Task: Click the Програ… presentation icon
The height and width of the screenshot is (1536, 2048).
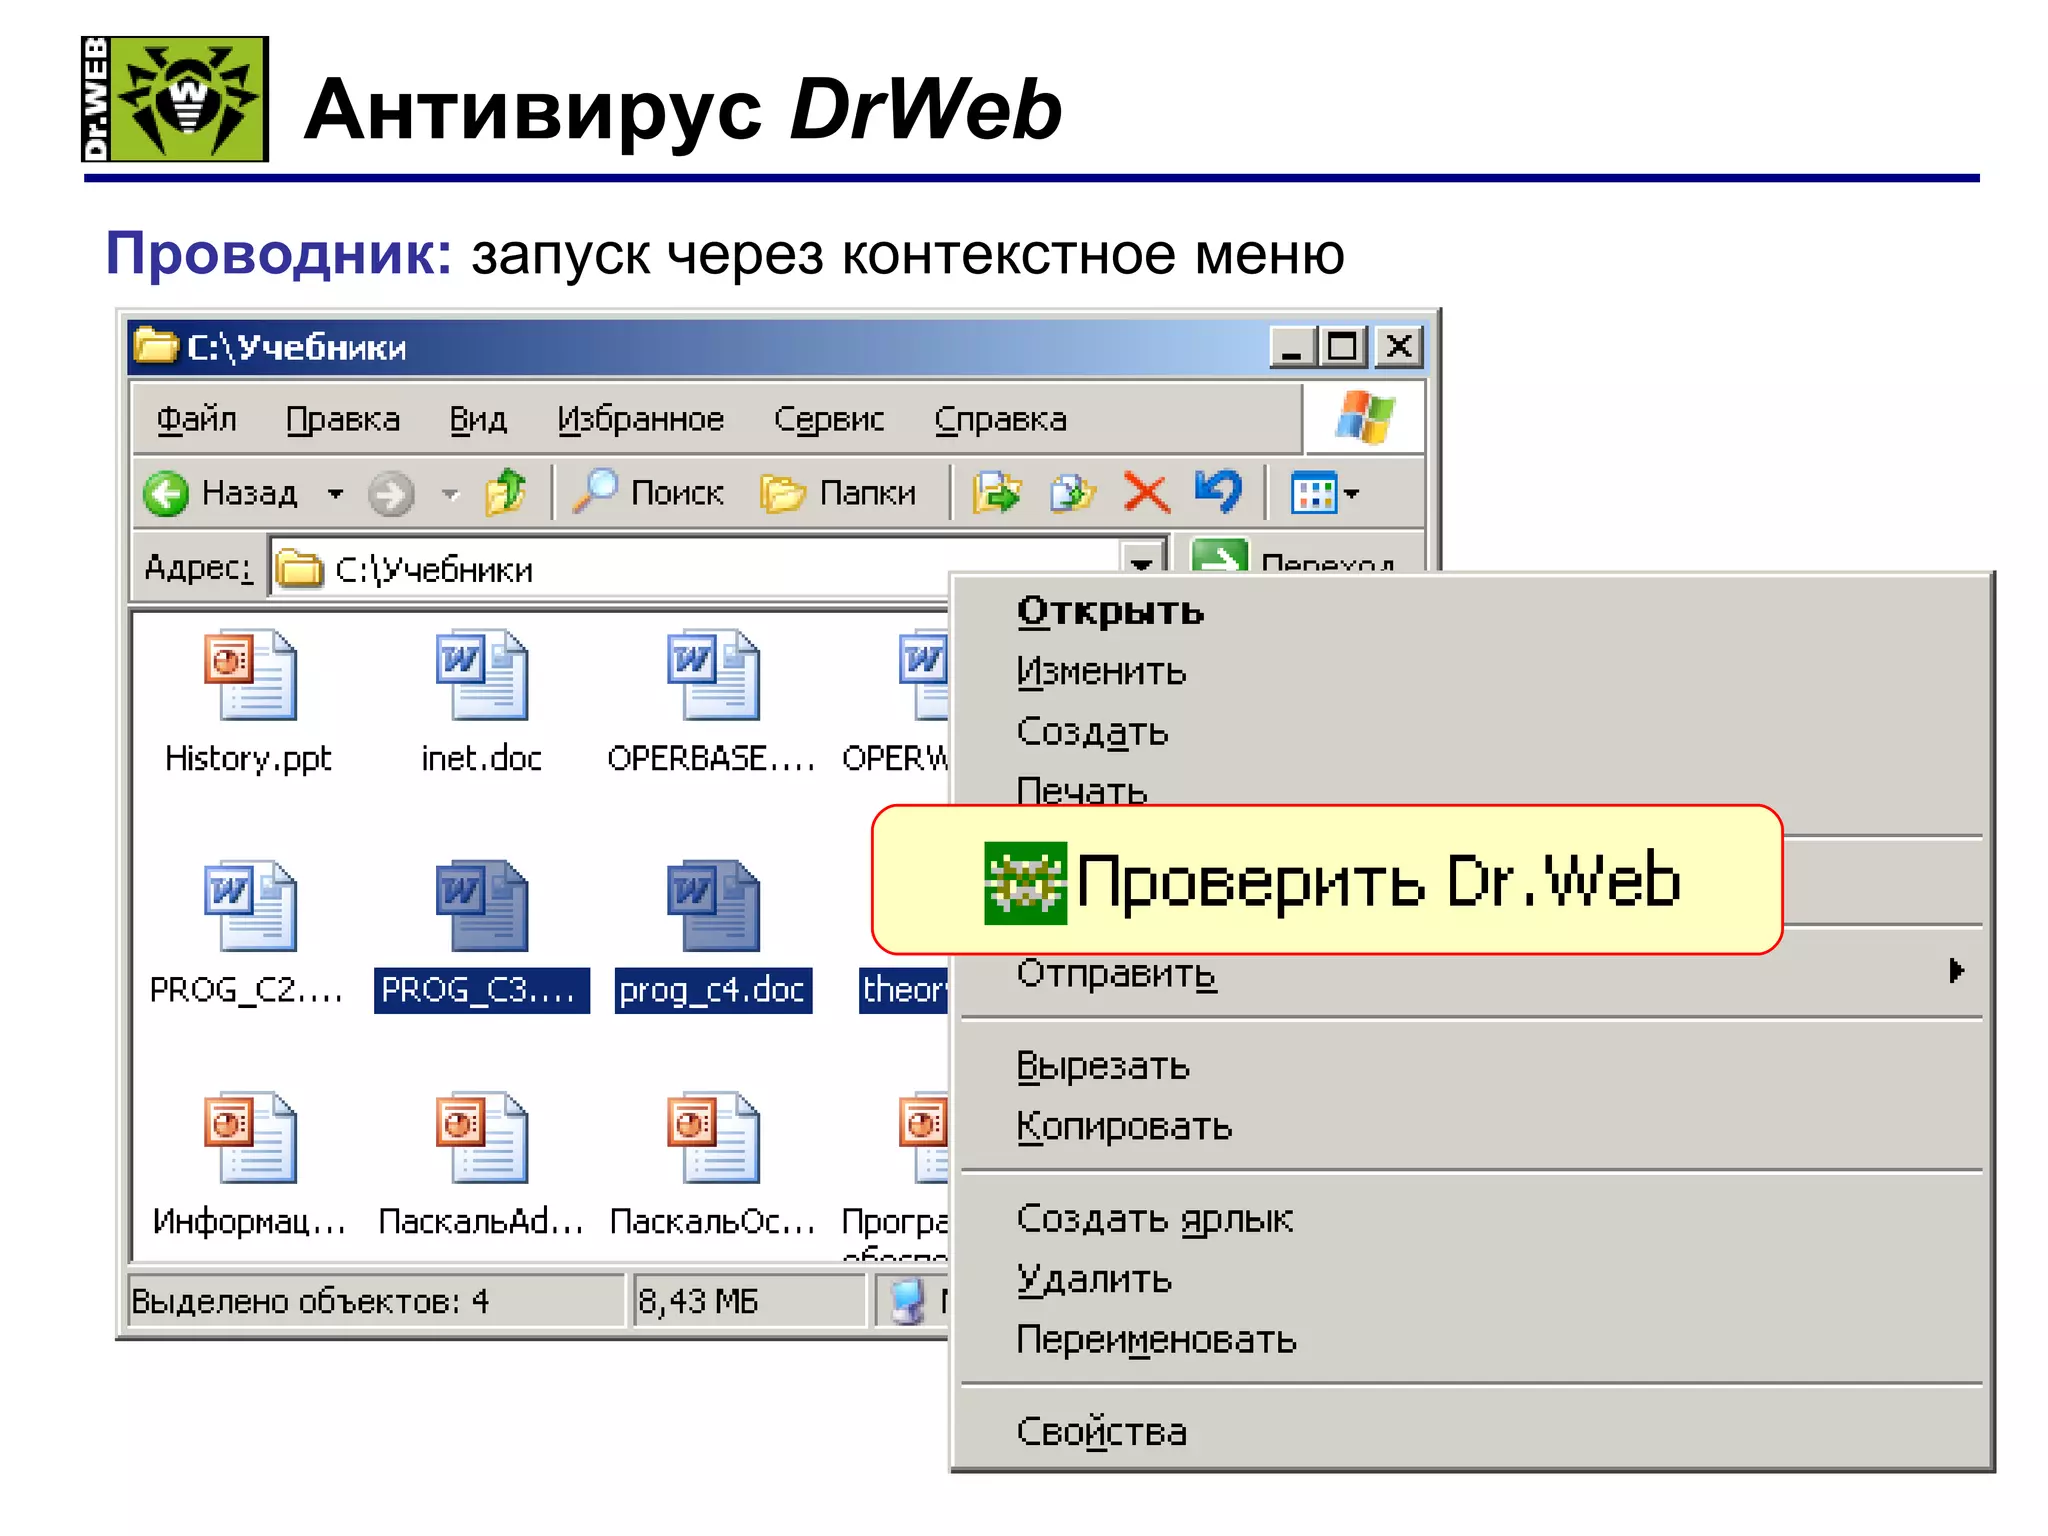Action: point(923,1137)
